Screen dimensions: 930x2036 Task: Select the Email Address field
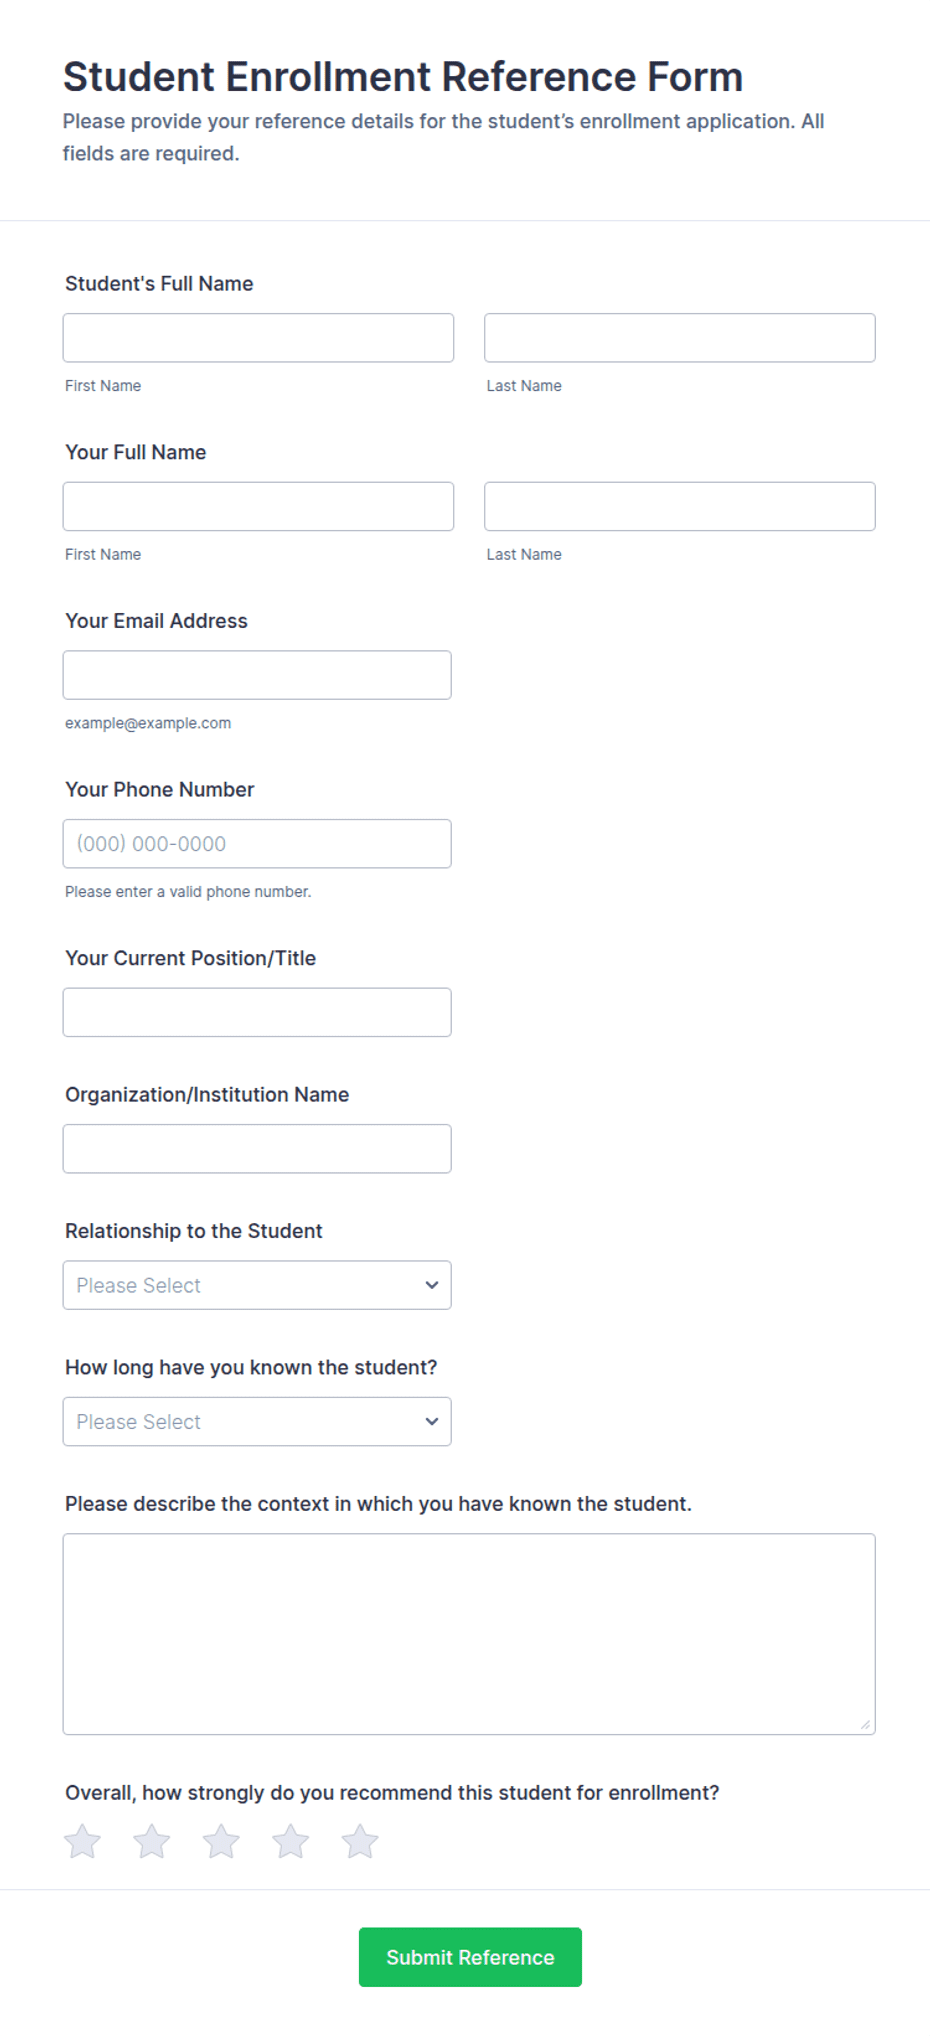tap(257, 675)
